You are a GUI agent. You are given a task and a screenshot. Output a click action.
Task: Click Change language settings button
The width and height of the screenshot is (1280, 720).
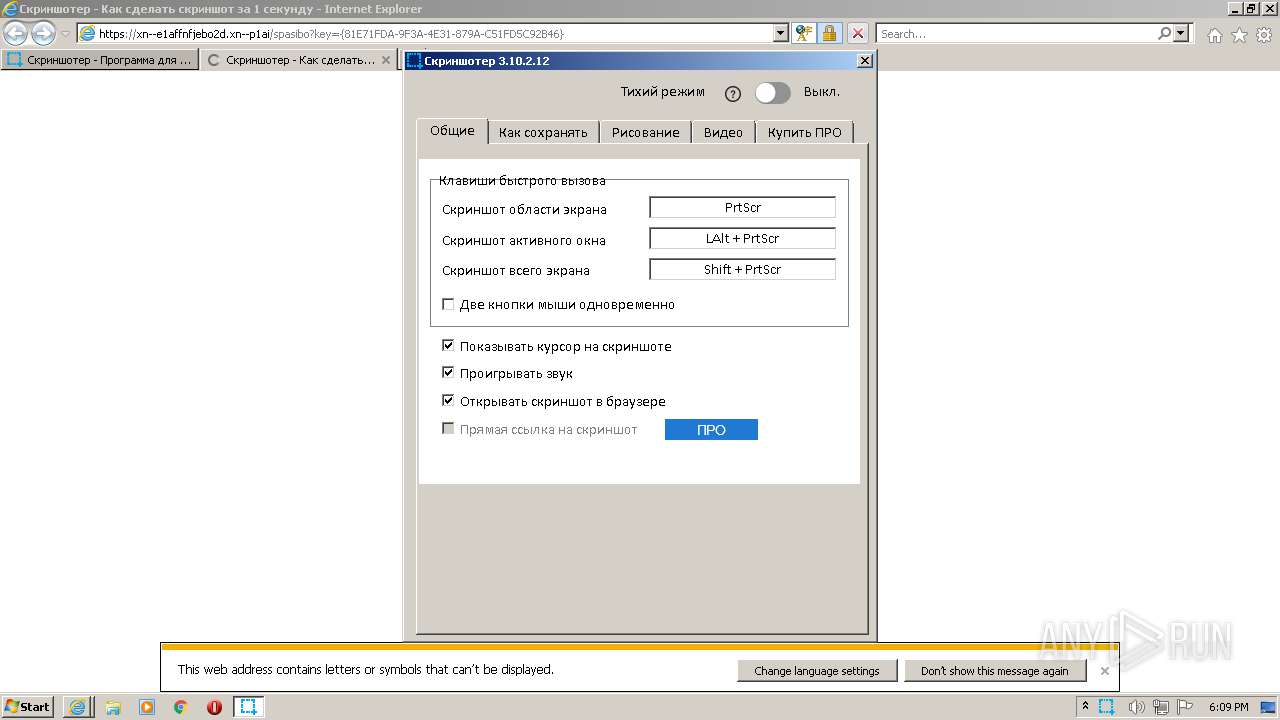pos(817,671)
